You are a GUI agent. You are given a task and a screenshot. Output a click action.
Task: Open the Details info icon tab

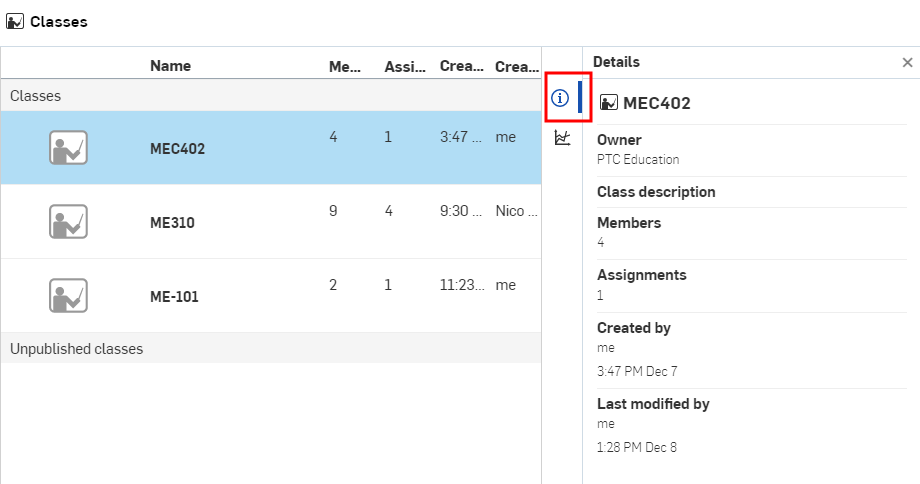tap(560, 98)
